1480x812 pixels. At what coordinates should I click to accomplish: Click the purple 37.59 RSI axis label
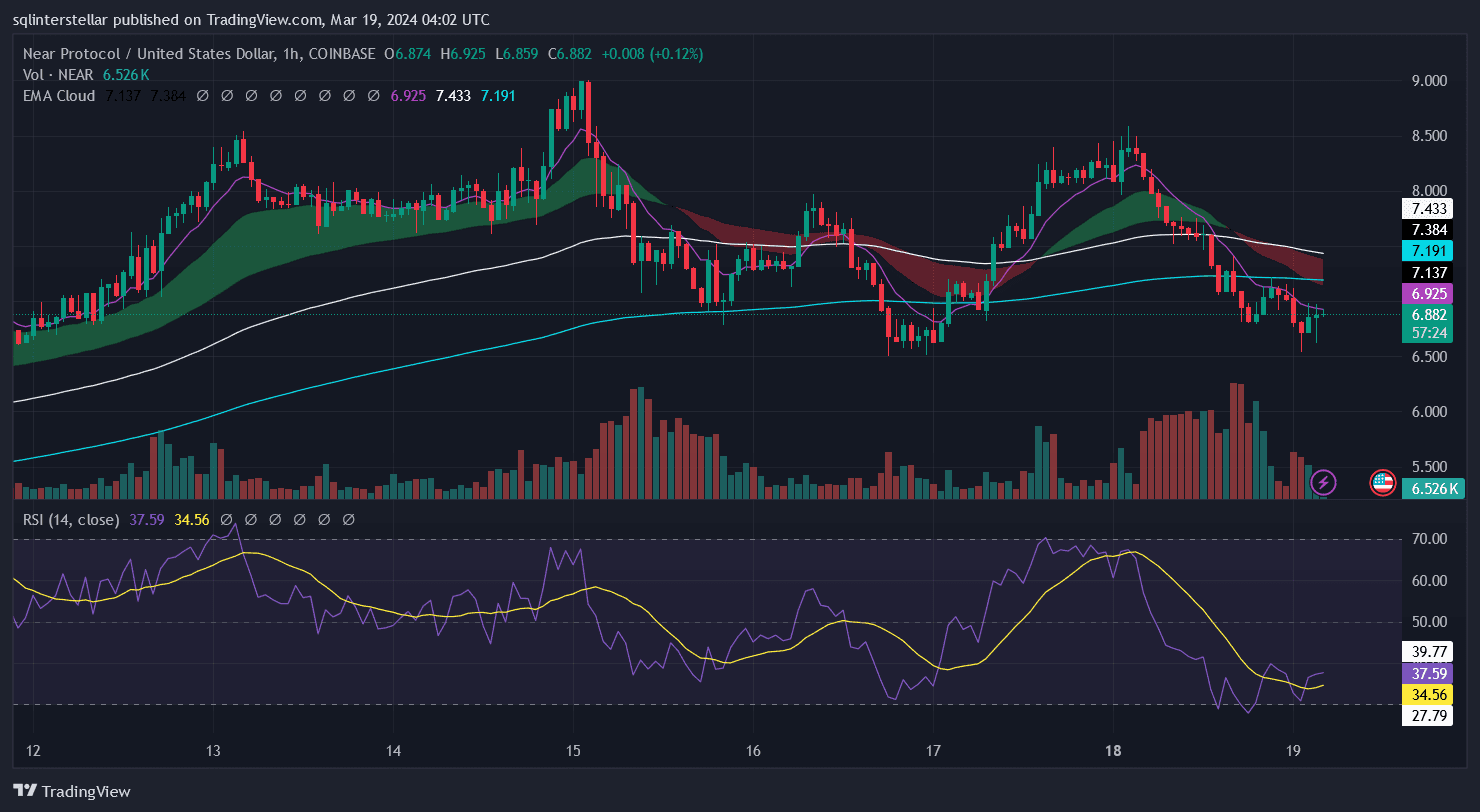click(x=1426, y=673)
